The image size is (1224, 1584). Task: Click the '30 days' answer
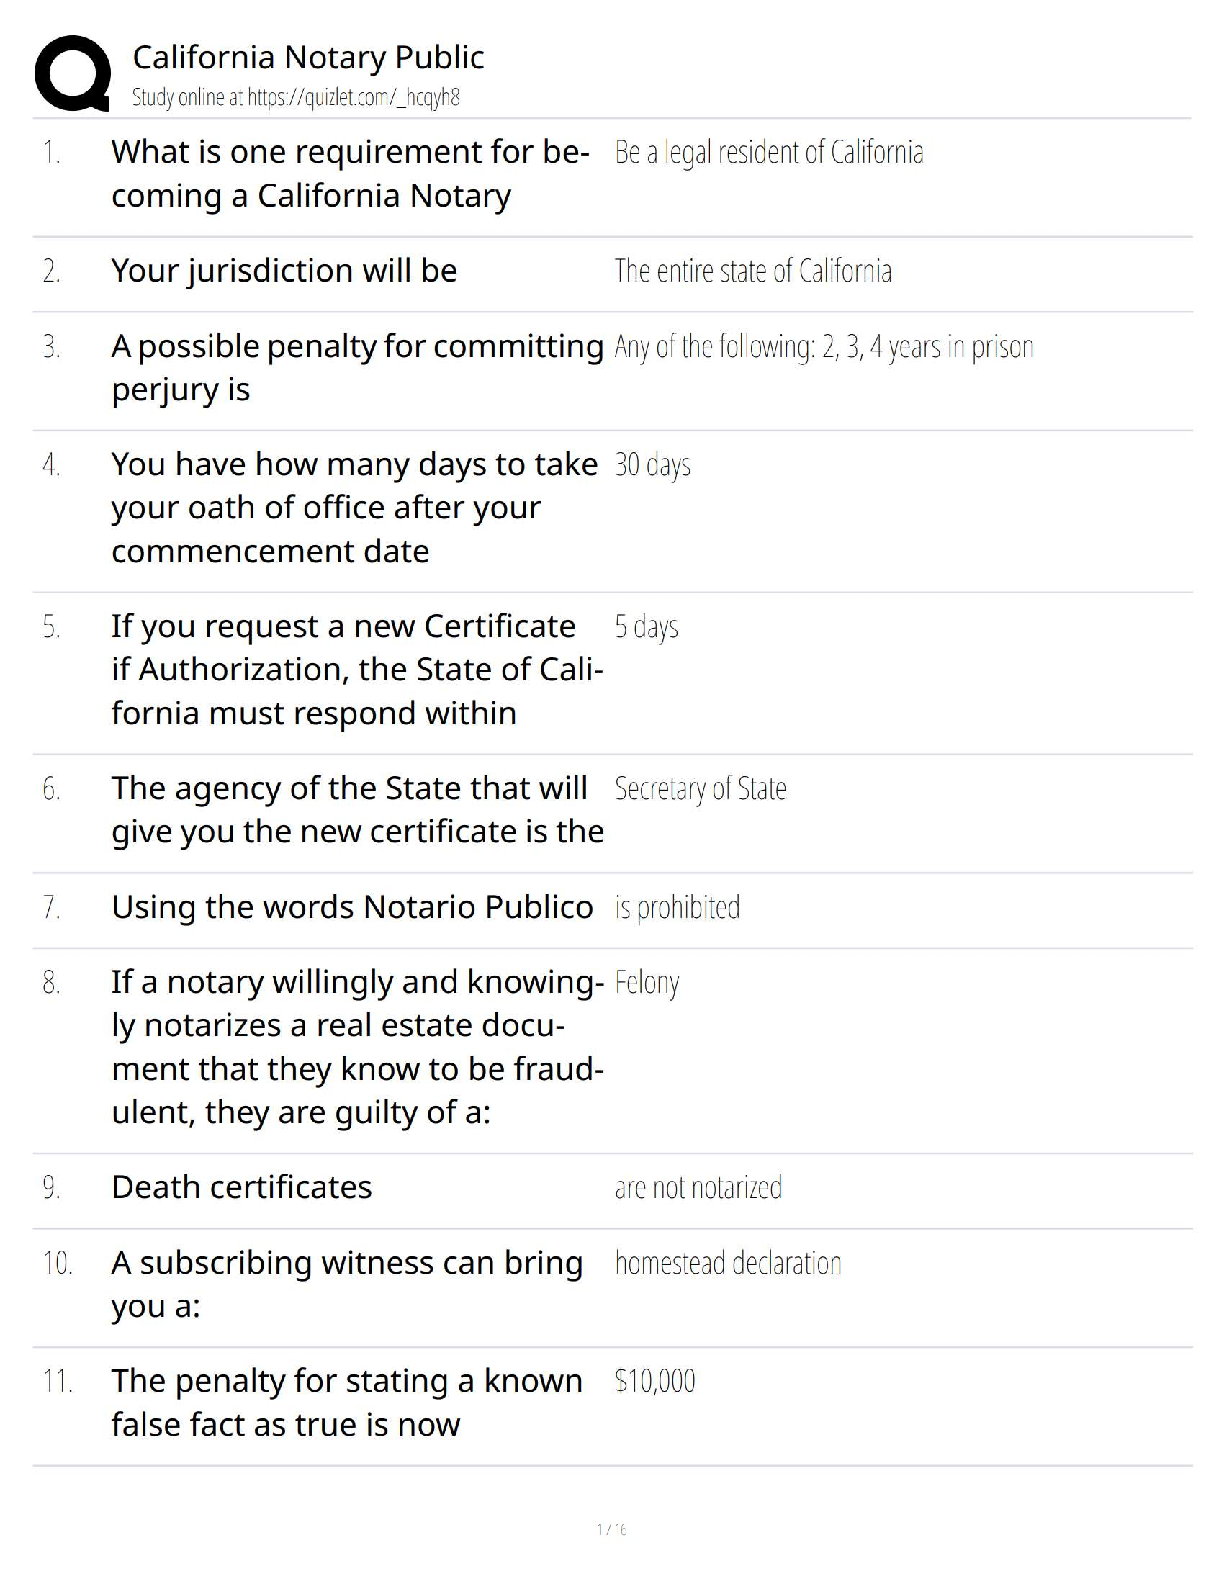[x=652, y=465]
